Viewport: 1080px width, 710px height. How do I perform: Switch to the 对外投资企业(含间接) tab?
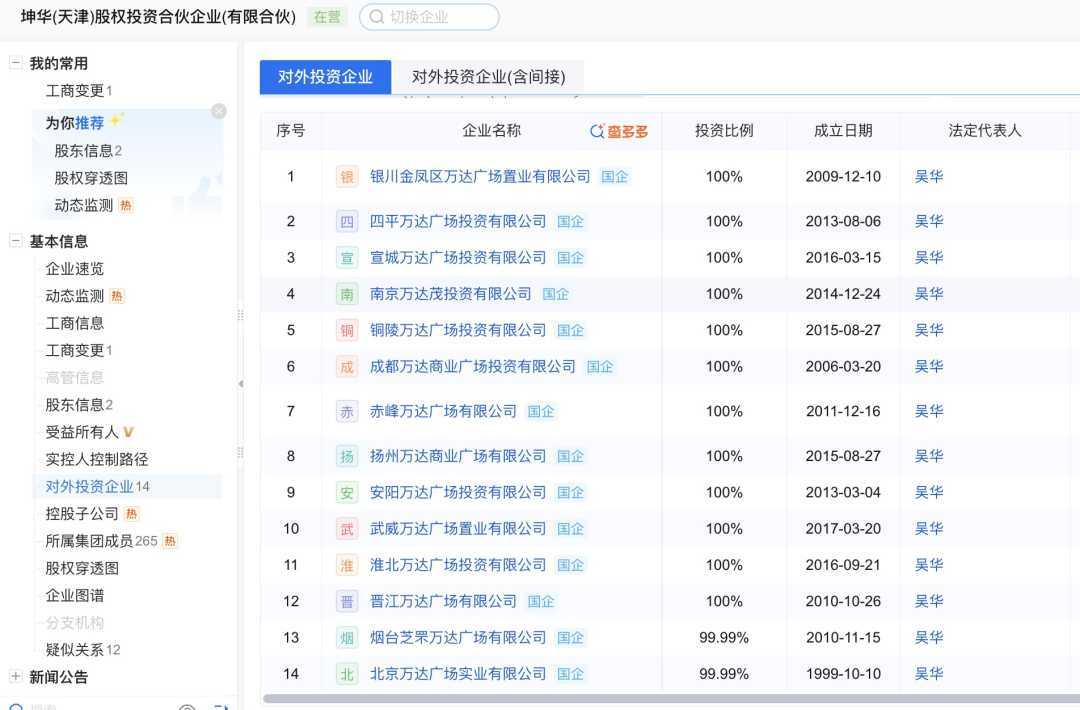[x=488, y=77]
